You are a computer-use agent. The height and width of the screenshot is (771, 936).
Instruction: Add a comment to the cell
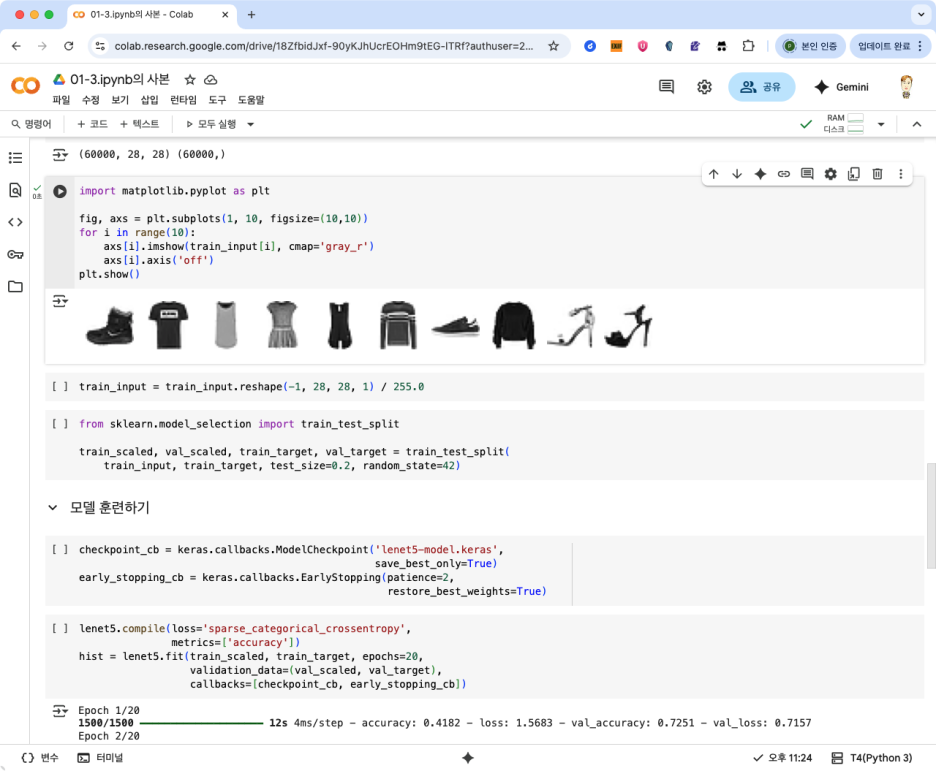tap(807, 174)
